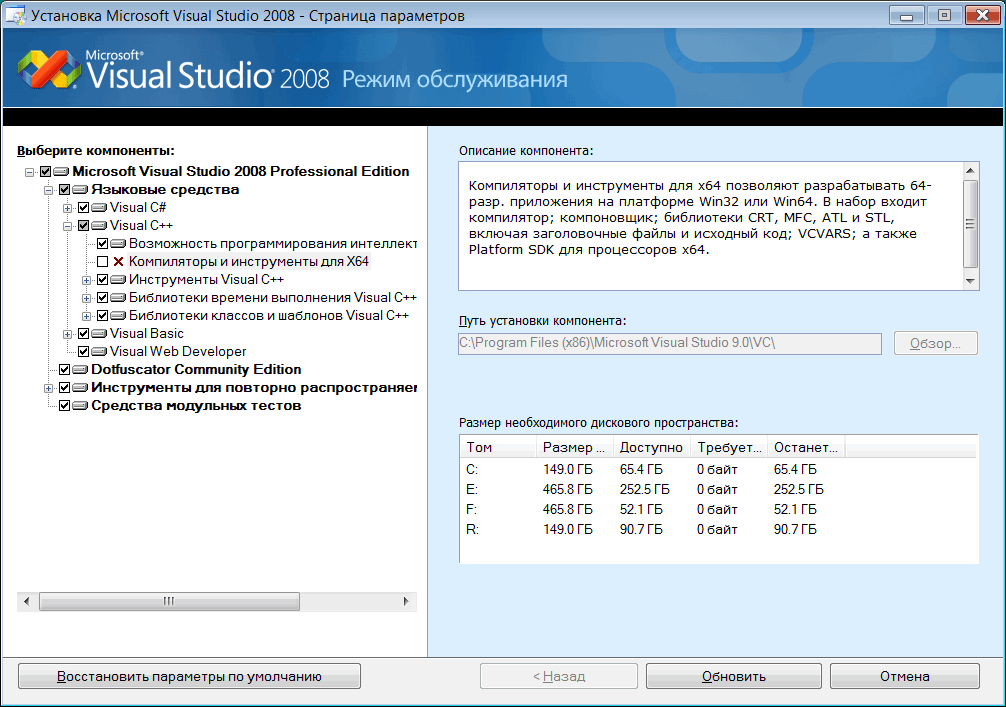Click the Отмена button

click(x=905, y=676)
